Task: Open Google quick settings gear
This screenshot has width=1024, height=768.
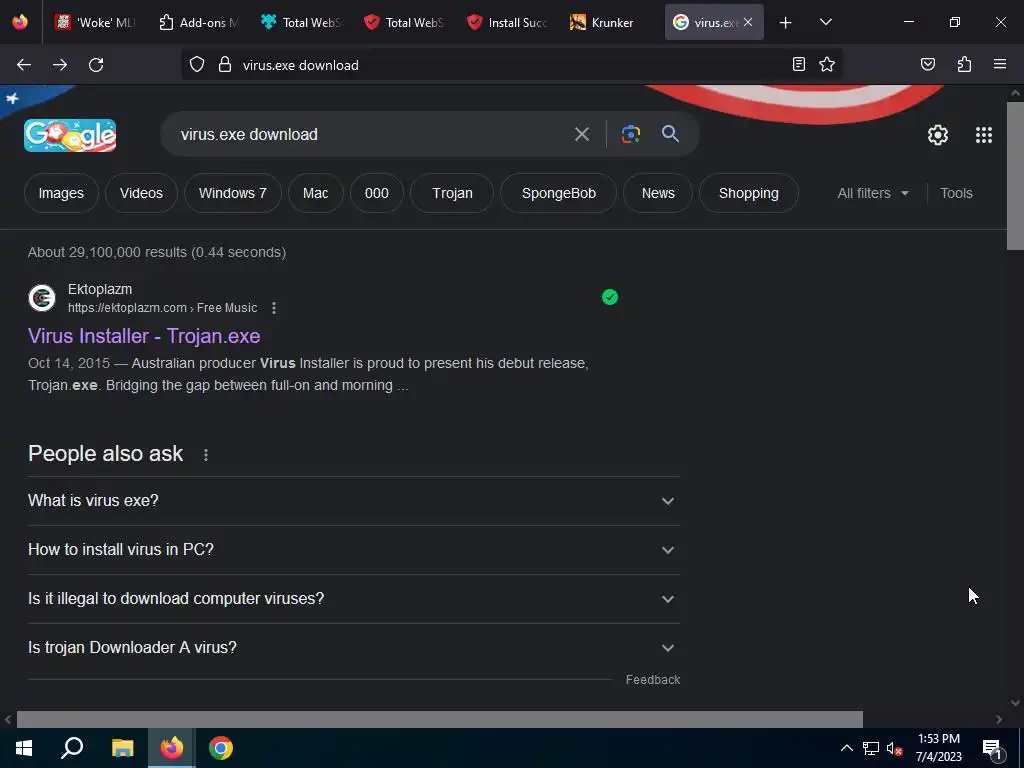Action: [x=938, y=135]
